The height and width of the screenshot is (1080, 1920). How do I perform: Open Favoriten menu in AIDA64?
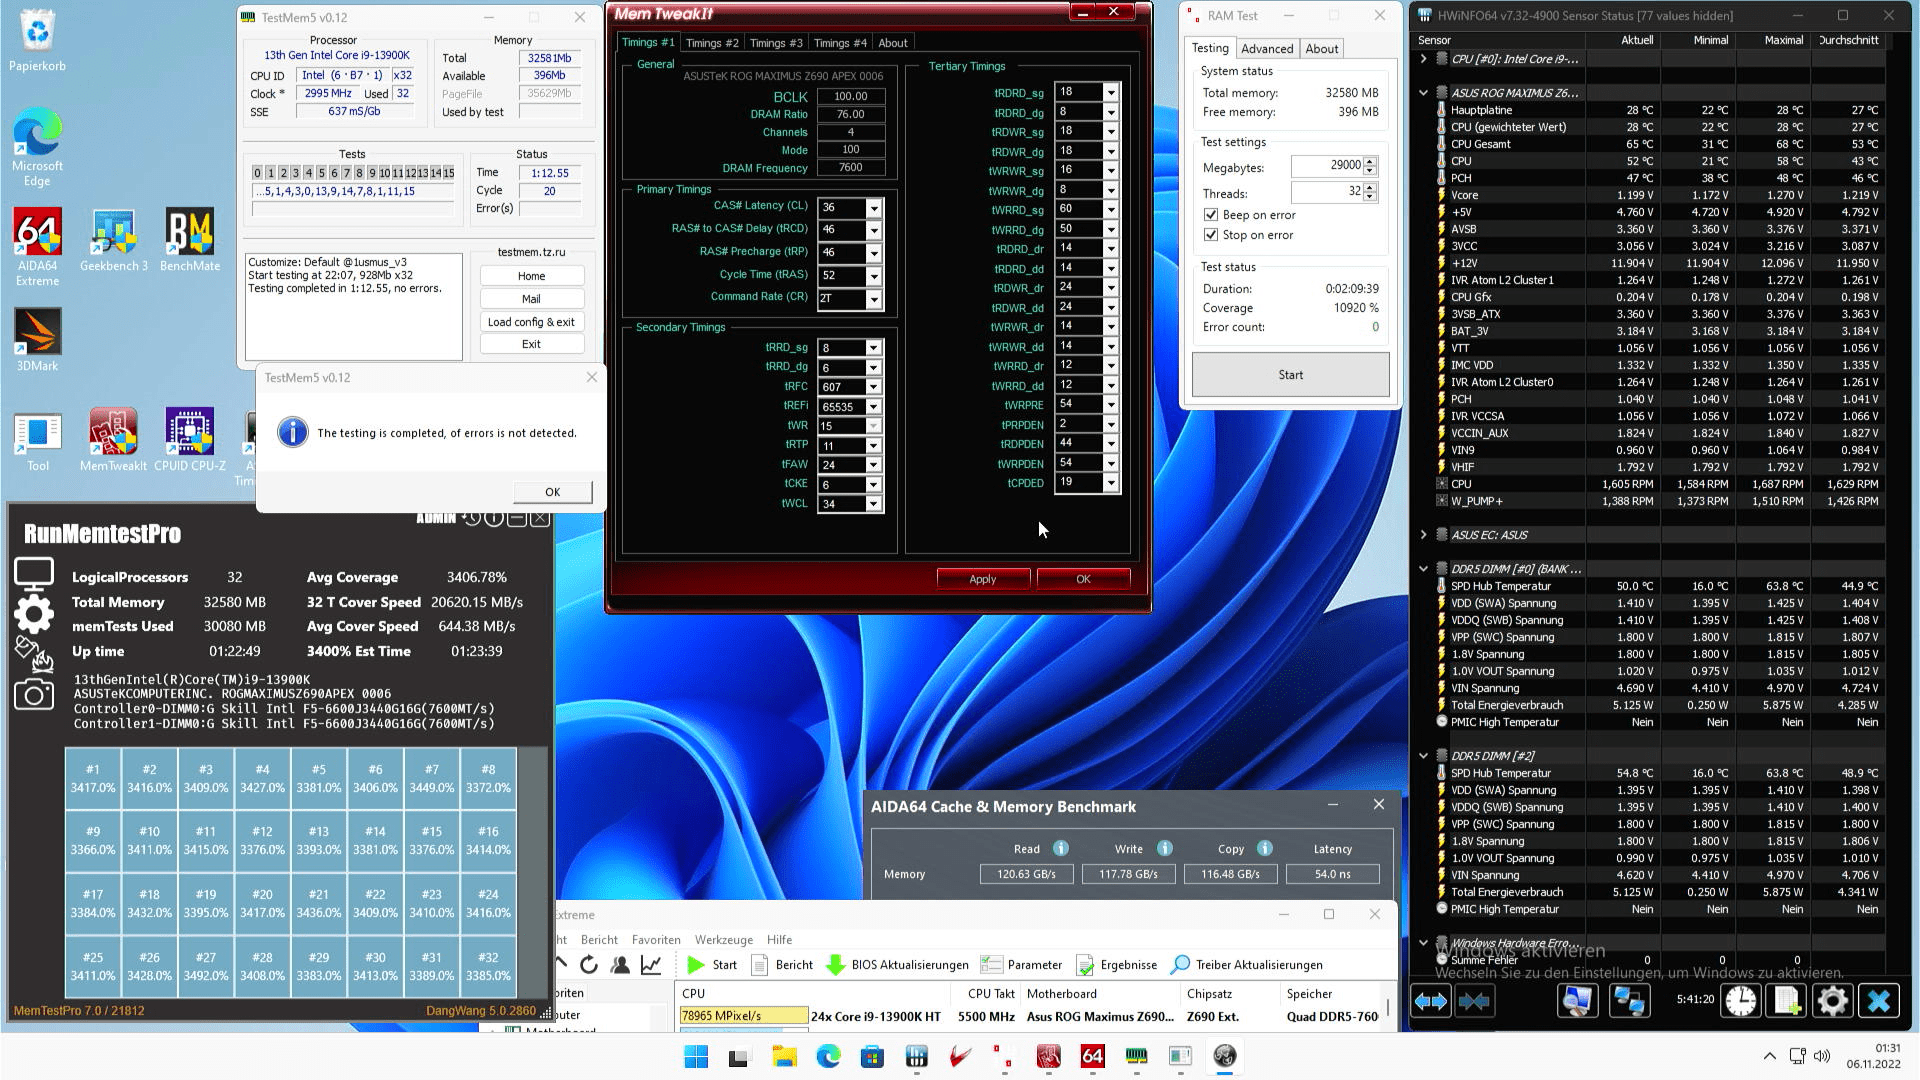coord(656,940)
